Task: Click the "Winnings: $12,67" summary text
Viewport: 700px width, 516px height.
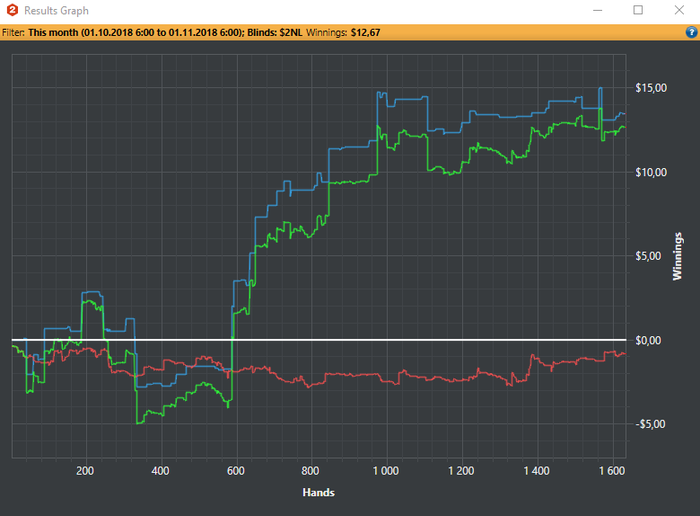Action: 343,33
